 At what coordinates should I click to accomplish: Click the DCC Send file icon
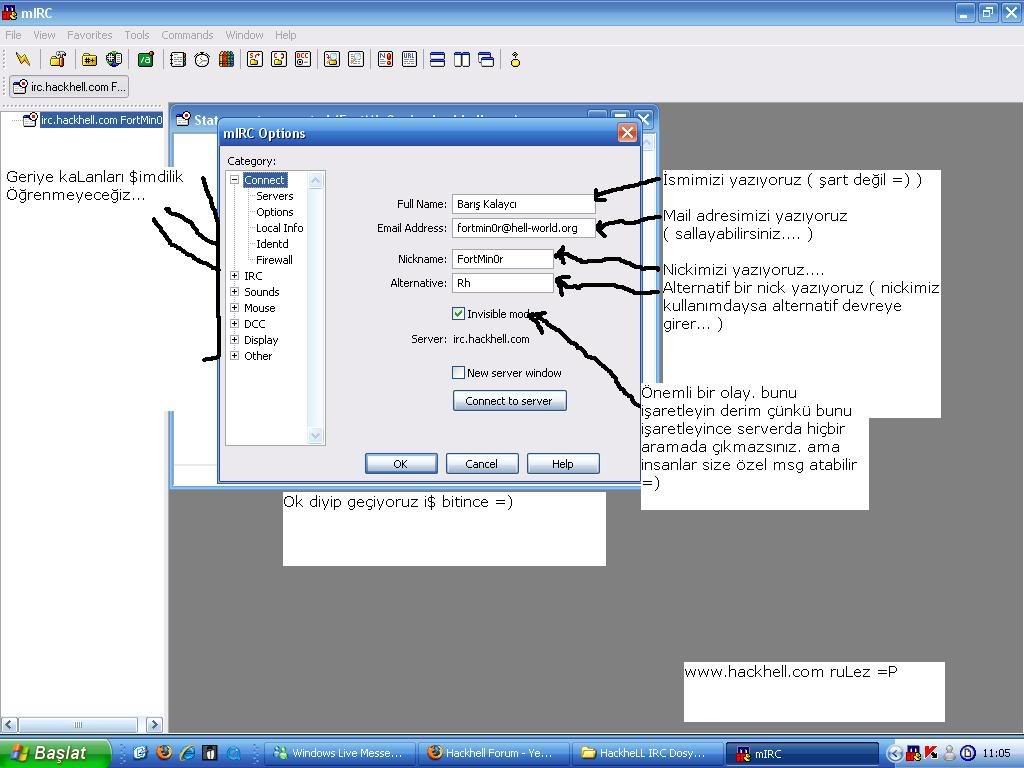(x=255, y=59)
